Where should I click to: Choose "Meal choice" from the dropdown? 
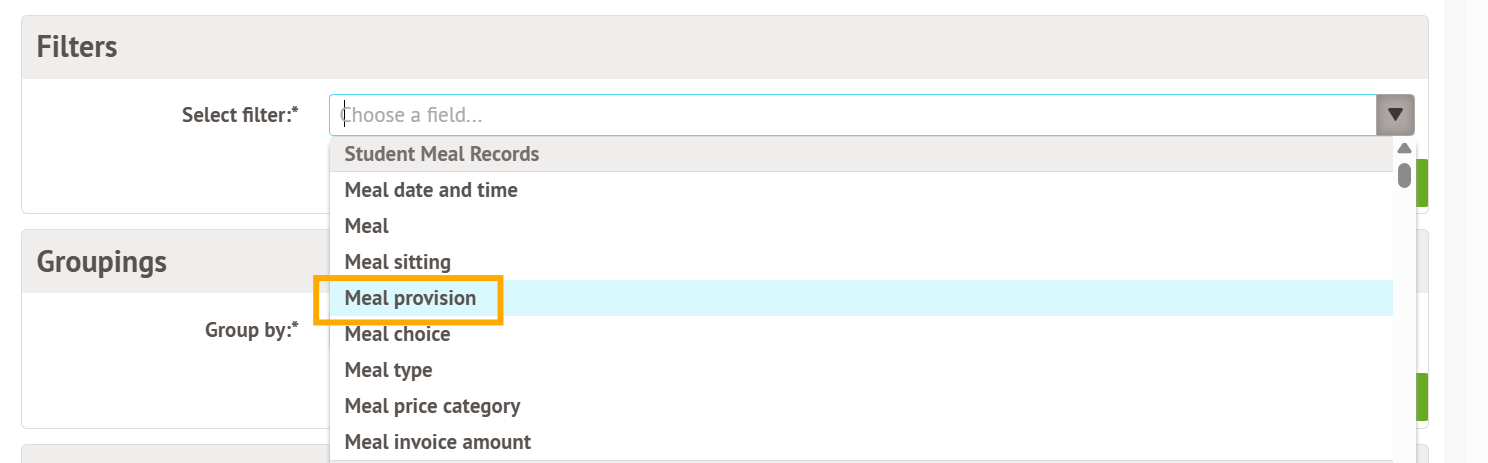point(397,334)
